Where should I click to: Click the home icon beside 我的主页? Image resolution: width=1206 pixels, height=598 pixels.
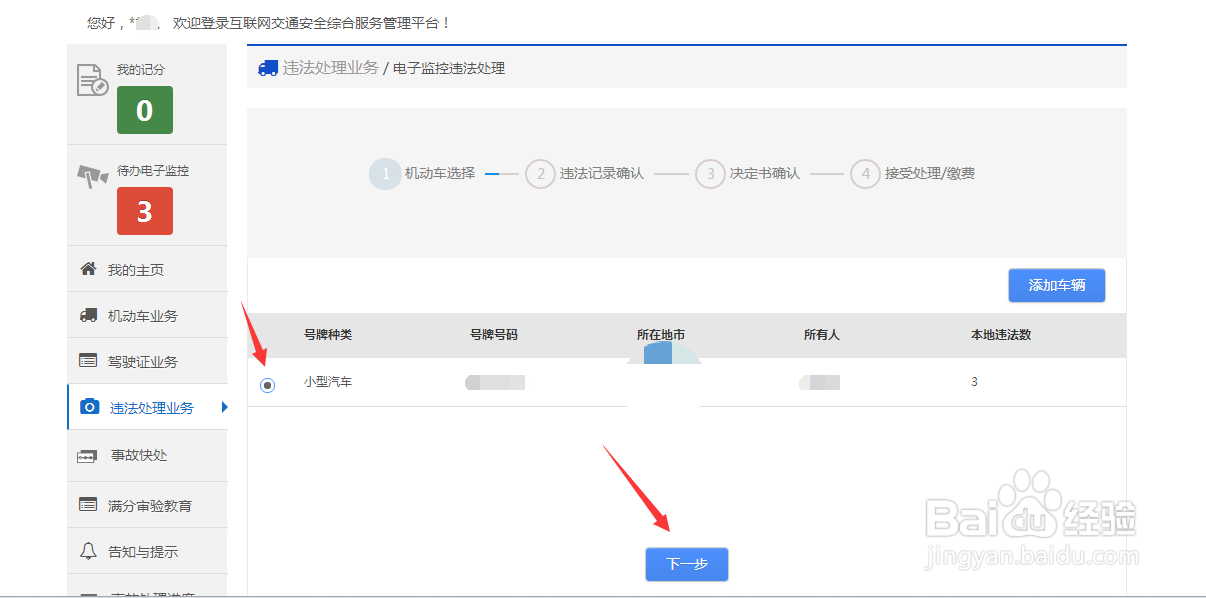coord(88,268)
